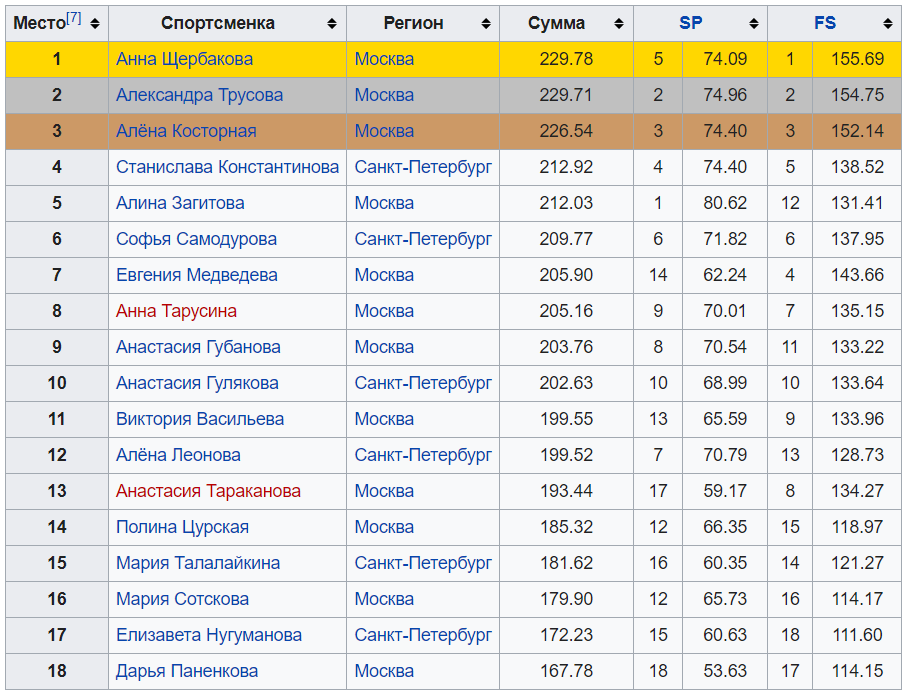Open Санкт-Петербург link in Софья Самодурова row
The height and width of the screenshot is (696, 906).
pyautogui.click(x=423, y=239)
